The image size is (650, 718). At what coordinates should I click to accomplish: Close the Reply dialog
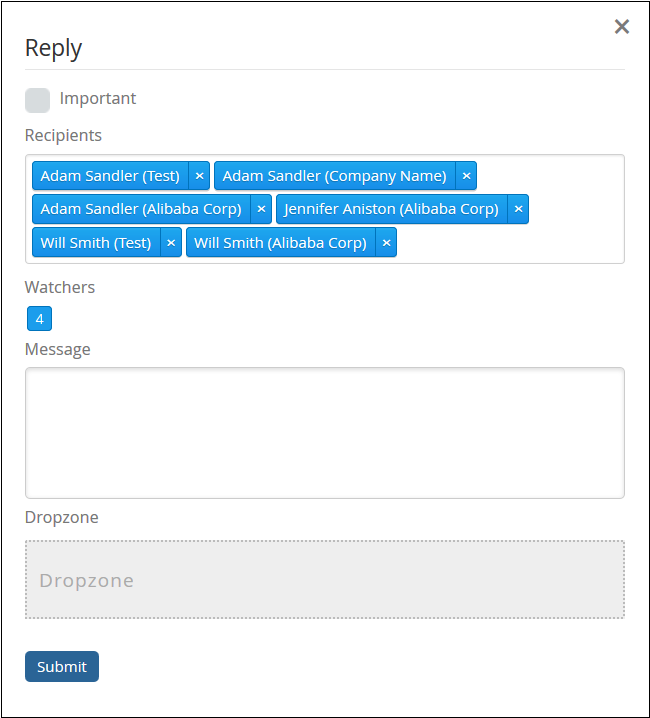click(622, 27)
